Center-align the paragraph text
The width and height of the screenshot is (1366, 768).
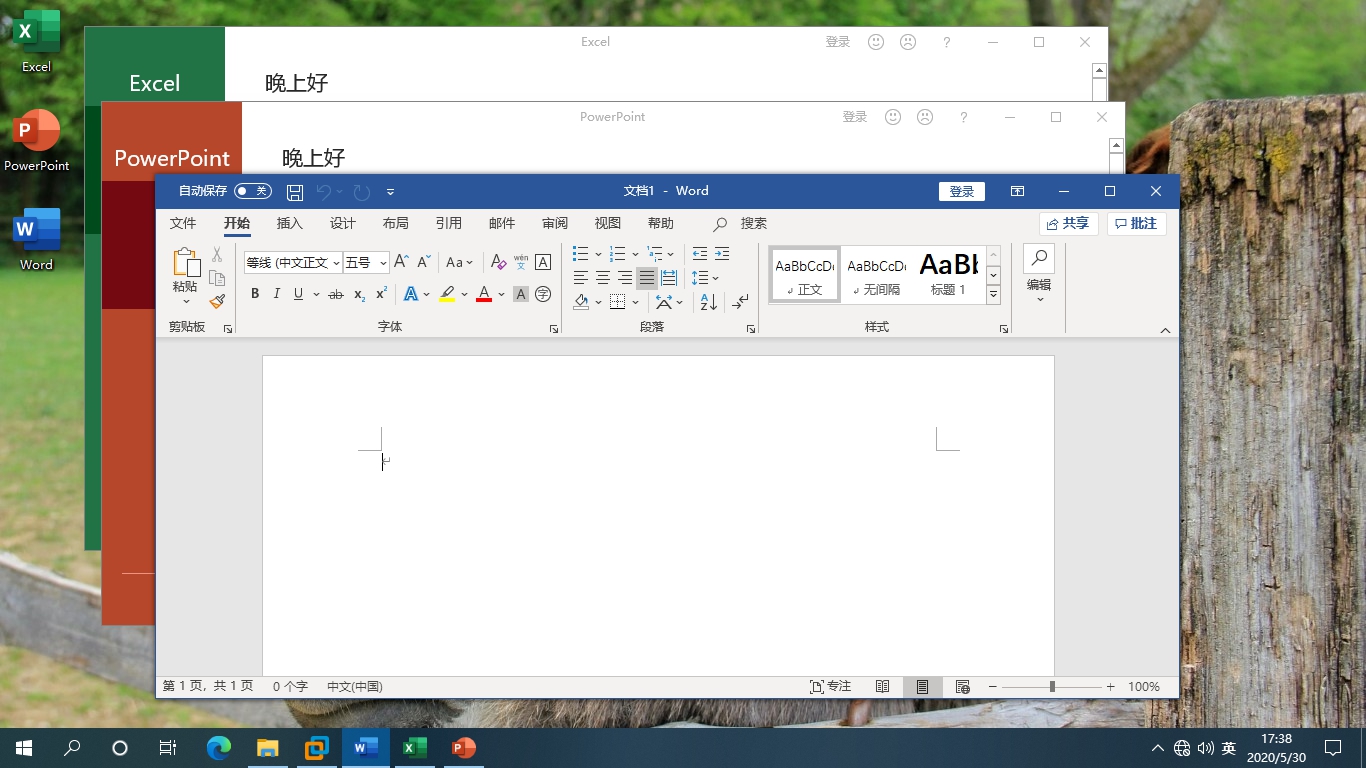[603, 278]
